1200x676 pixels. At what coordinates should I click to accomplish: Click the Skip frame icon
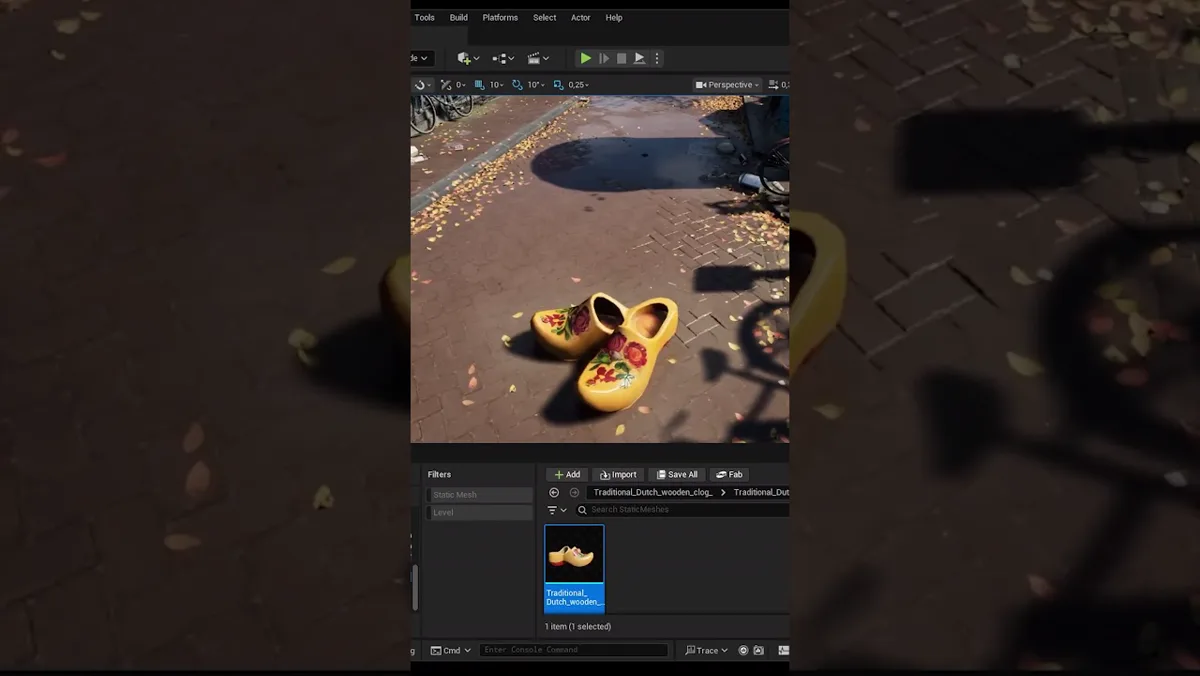[x=604, y=59]
